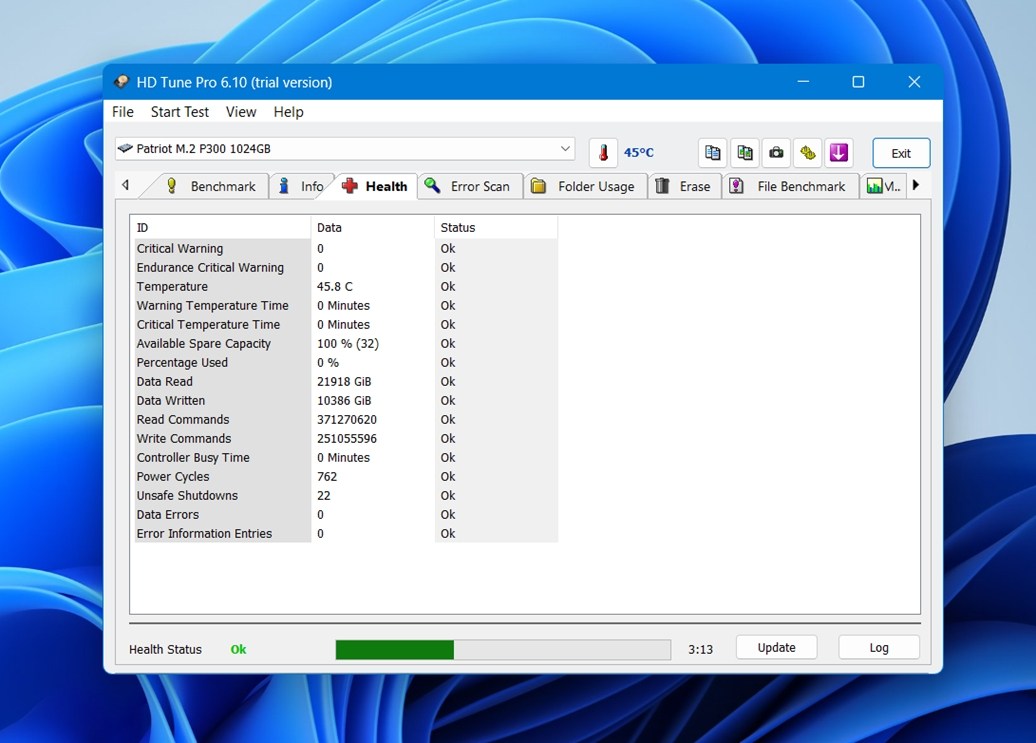Image resolution: width=1036 pixels, height=743 pixels.
Task: Click the copy screenshot to clipboard icon
Action: [744, 153]
